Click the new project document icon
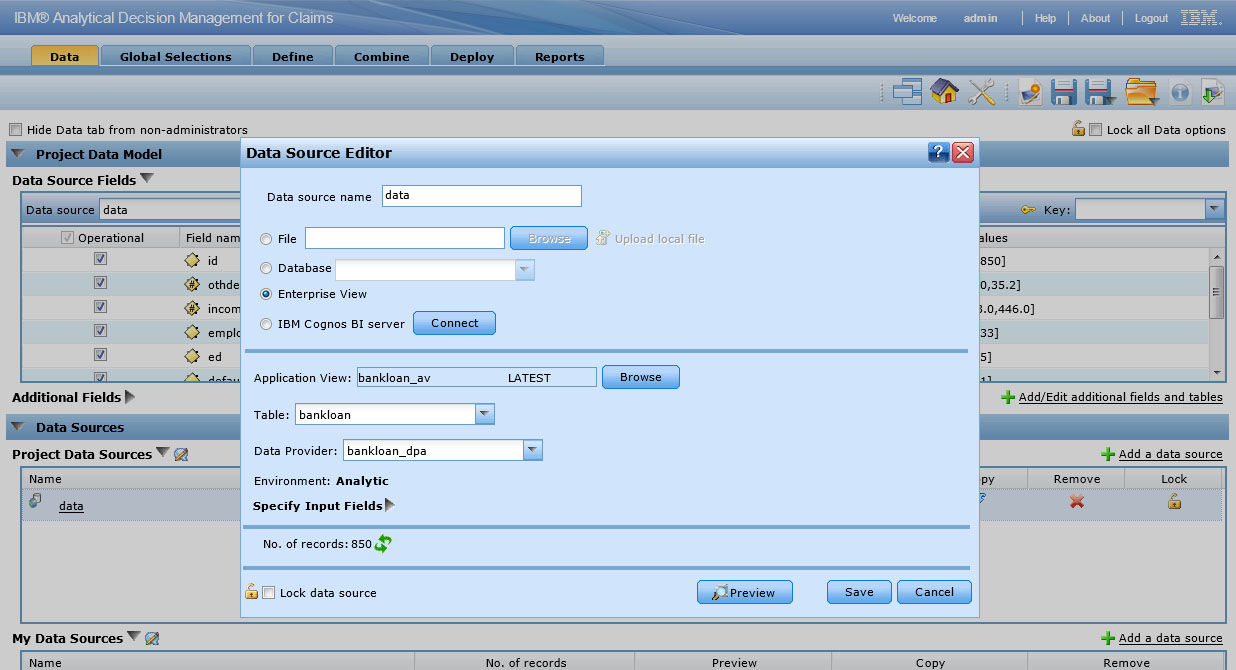1236x670 pixels. 1031,92
